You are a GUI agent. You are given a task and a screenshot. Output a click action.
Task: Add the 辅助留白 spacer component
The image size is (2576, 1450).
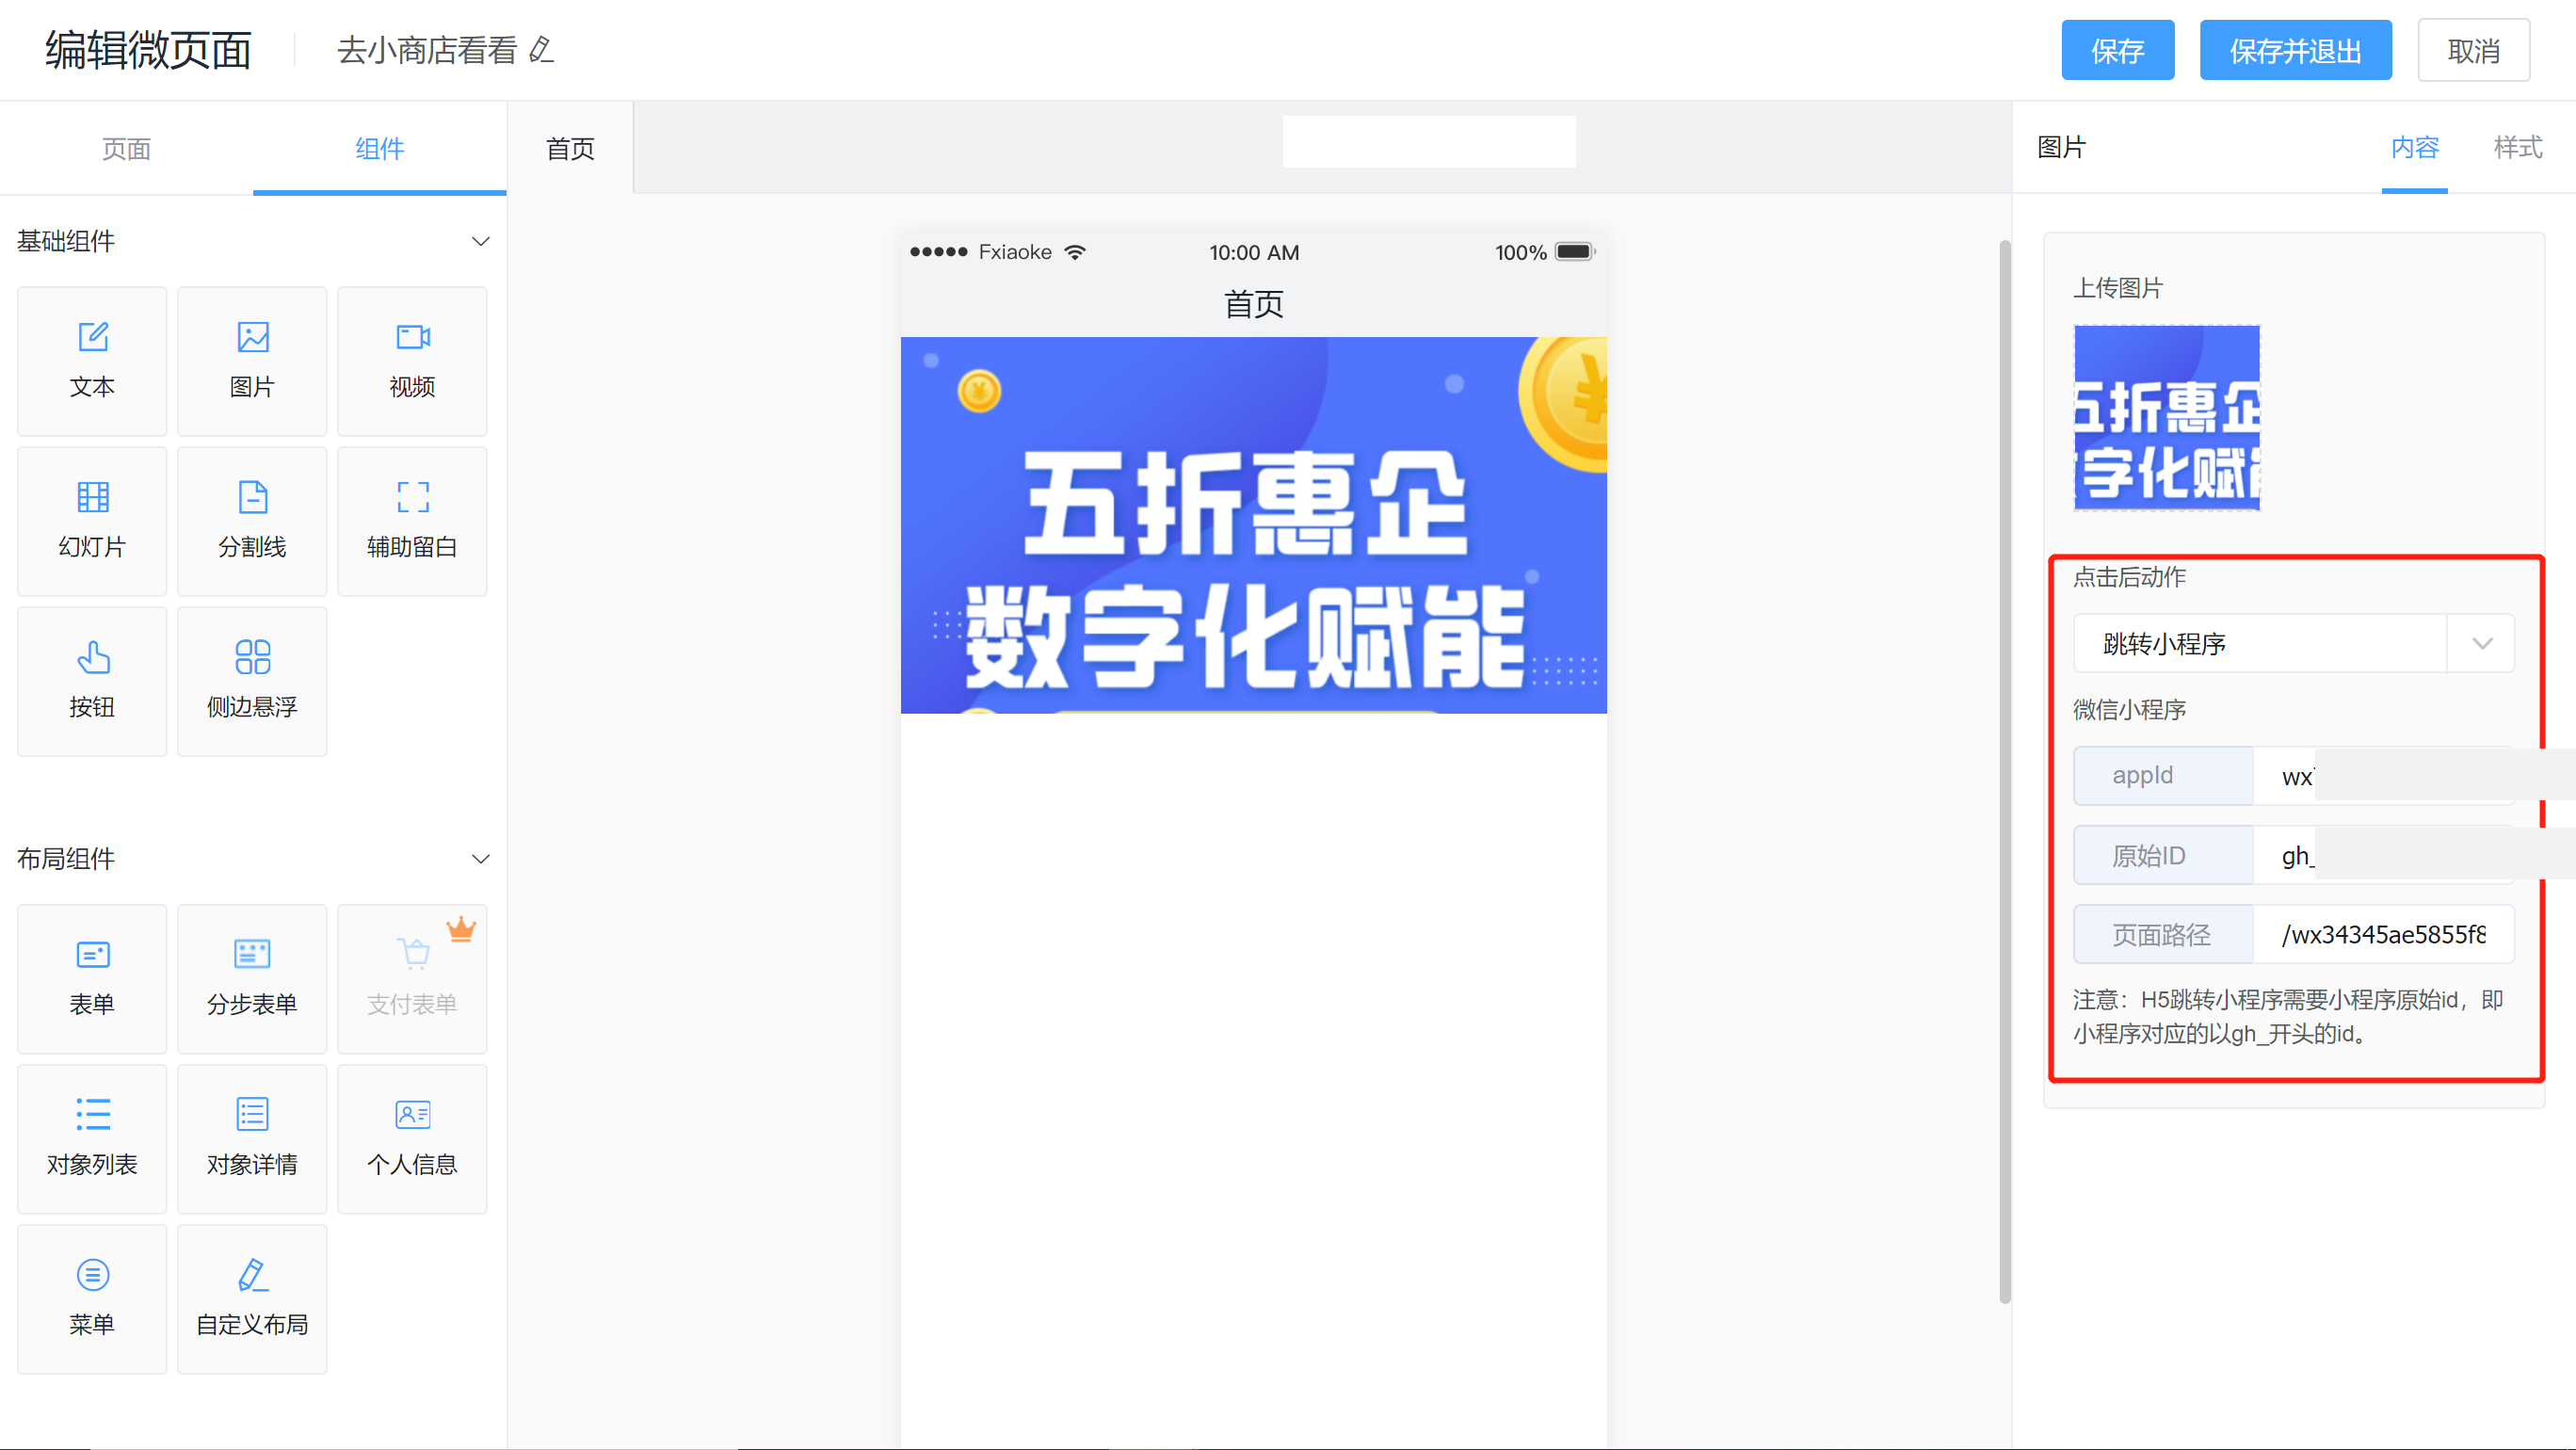[x=412, y=521]
